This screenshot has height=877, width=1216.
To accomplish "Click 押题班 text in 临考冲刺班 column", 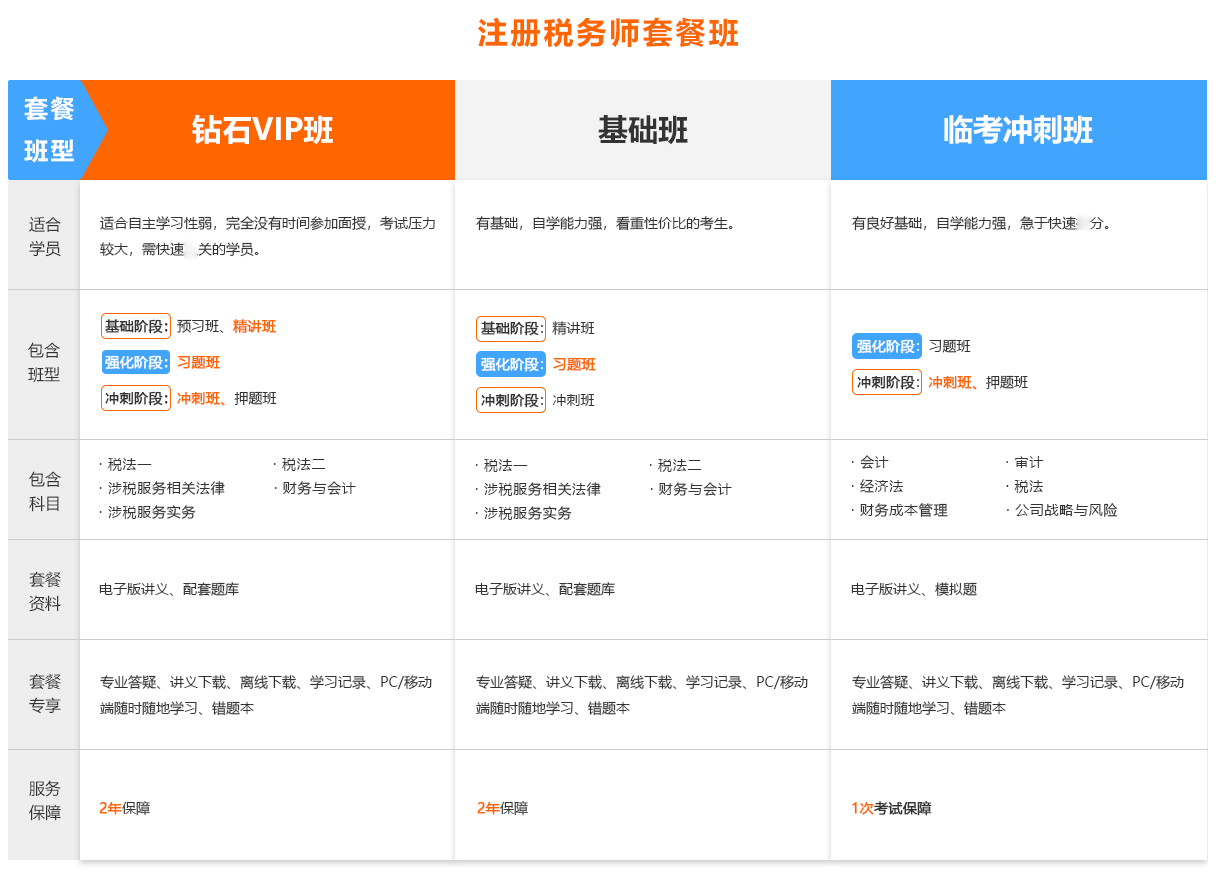I will click(x=1007, y=382).
